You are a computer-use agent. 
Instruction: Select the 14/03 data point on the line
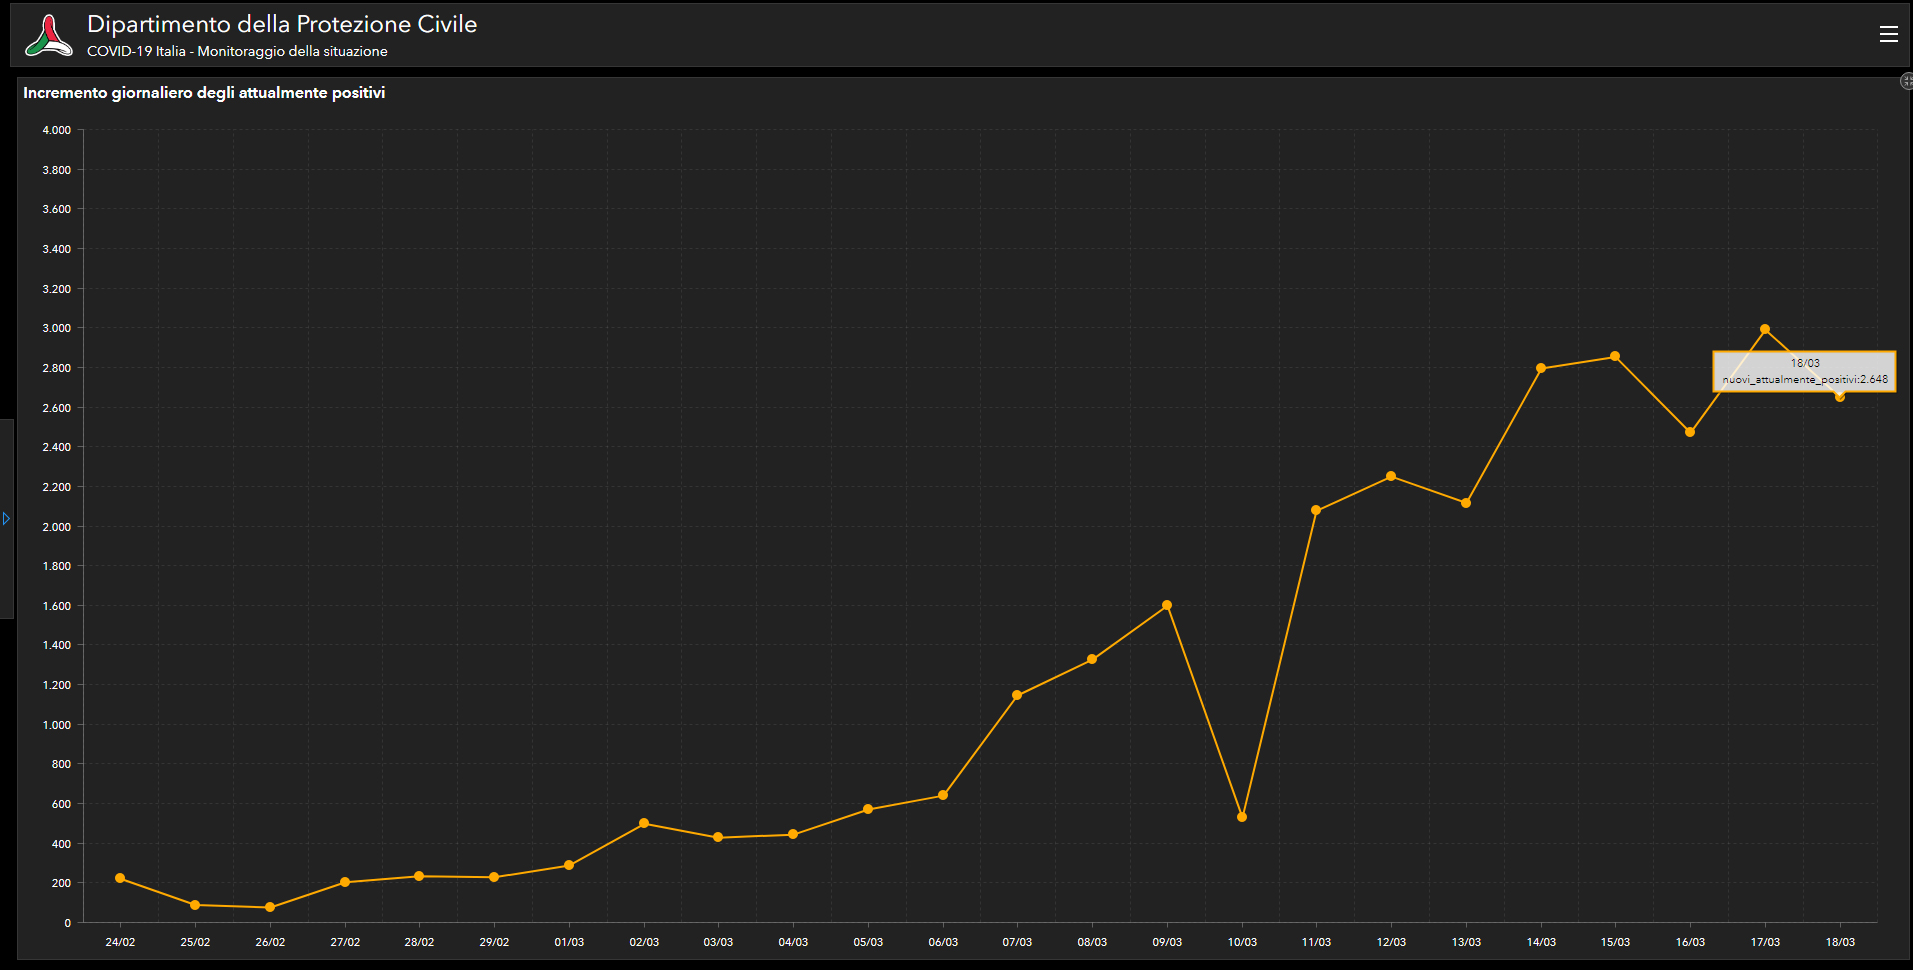coord(1541,368)
